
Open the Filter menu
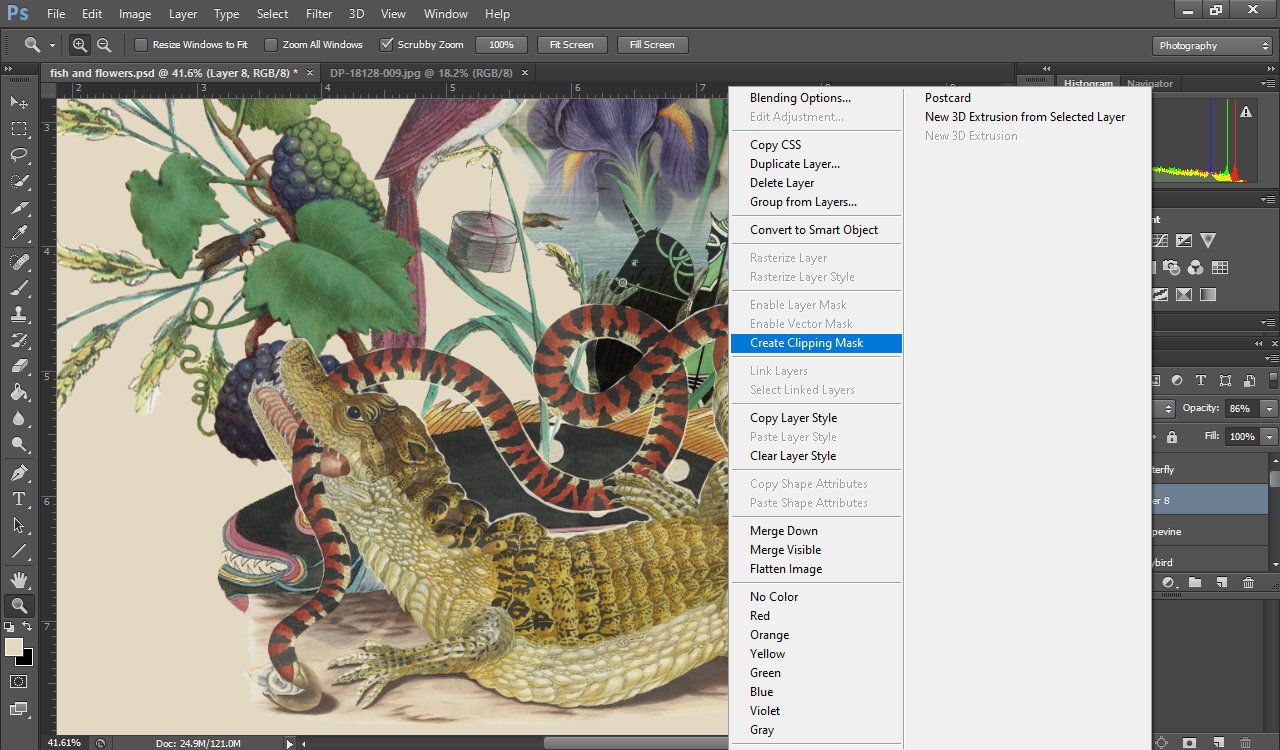[319, 14]
